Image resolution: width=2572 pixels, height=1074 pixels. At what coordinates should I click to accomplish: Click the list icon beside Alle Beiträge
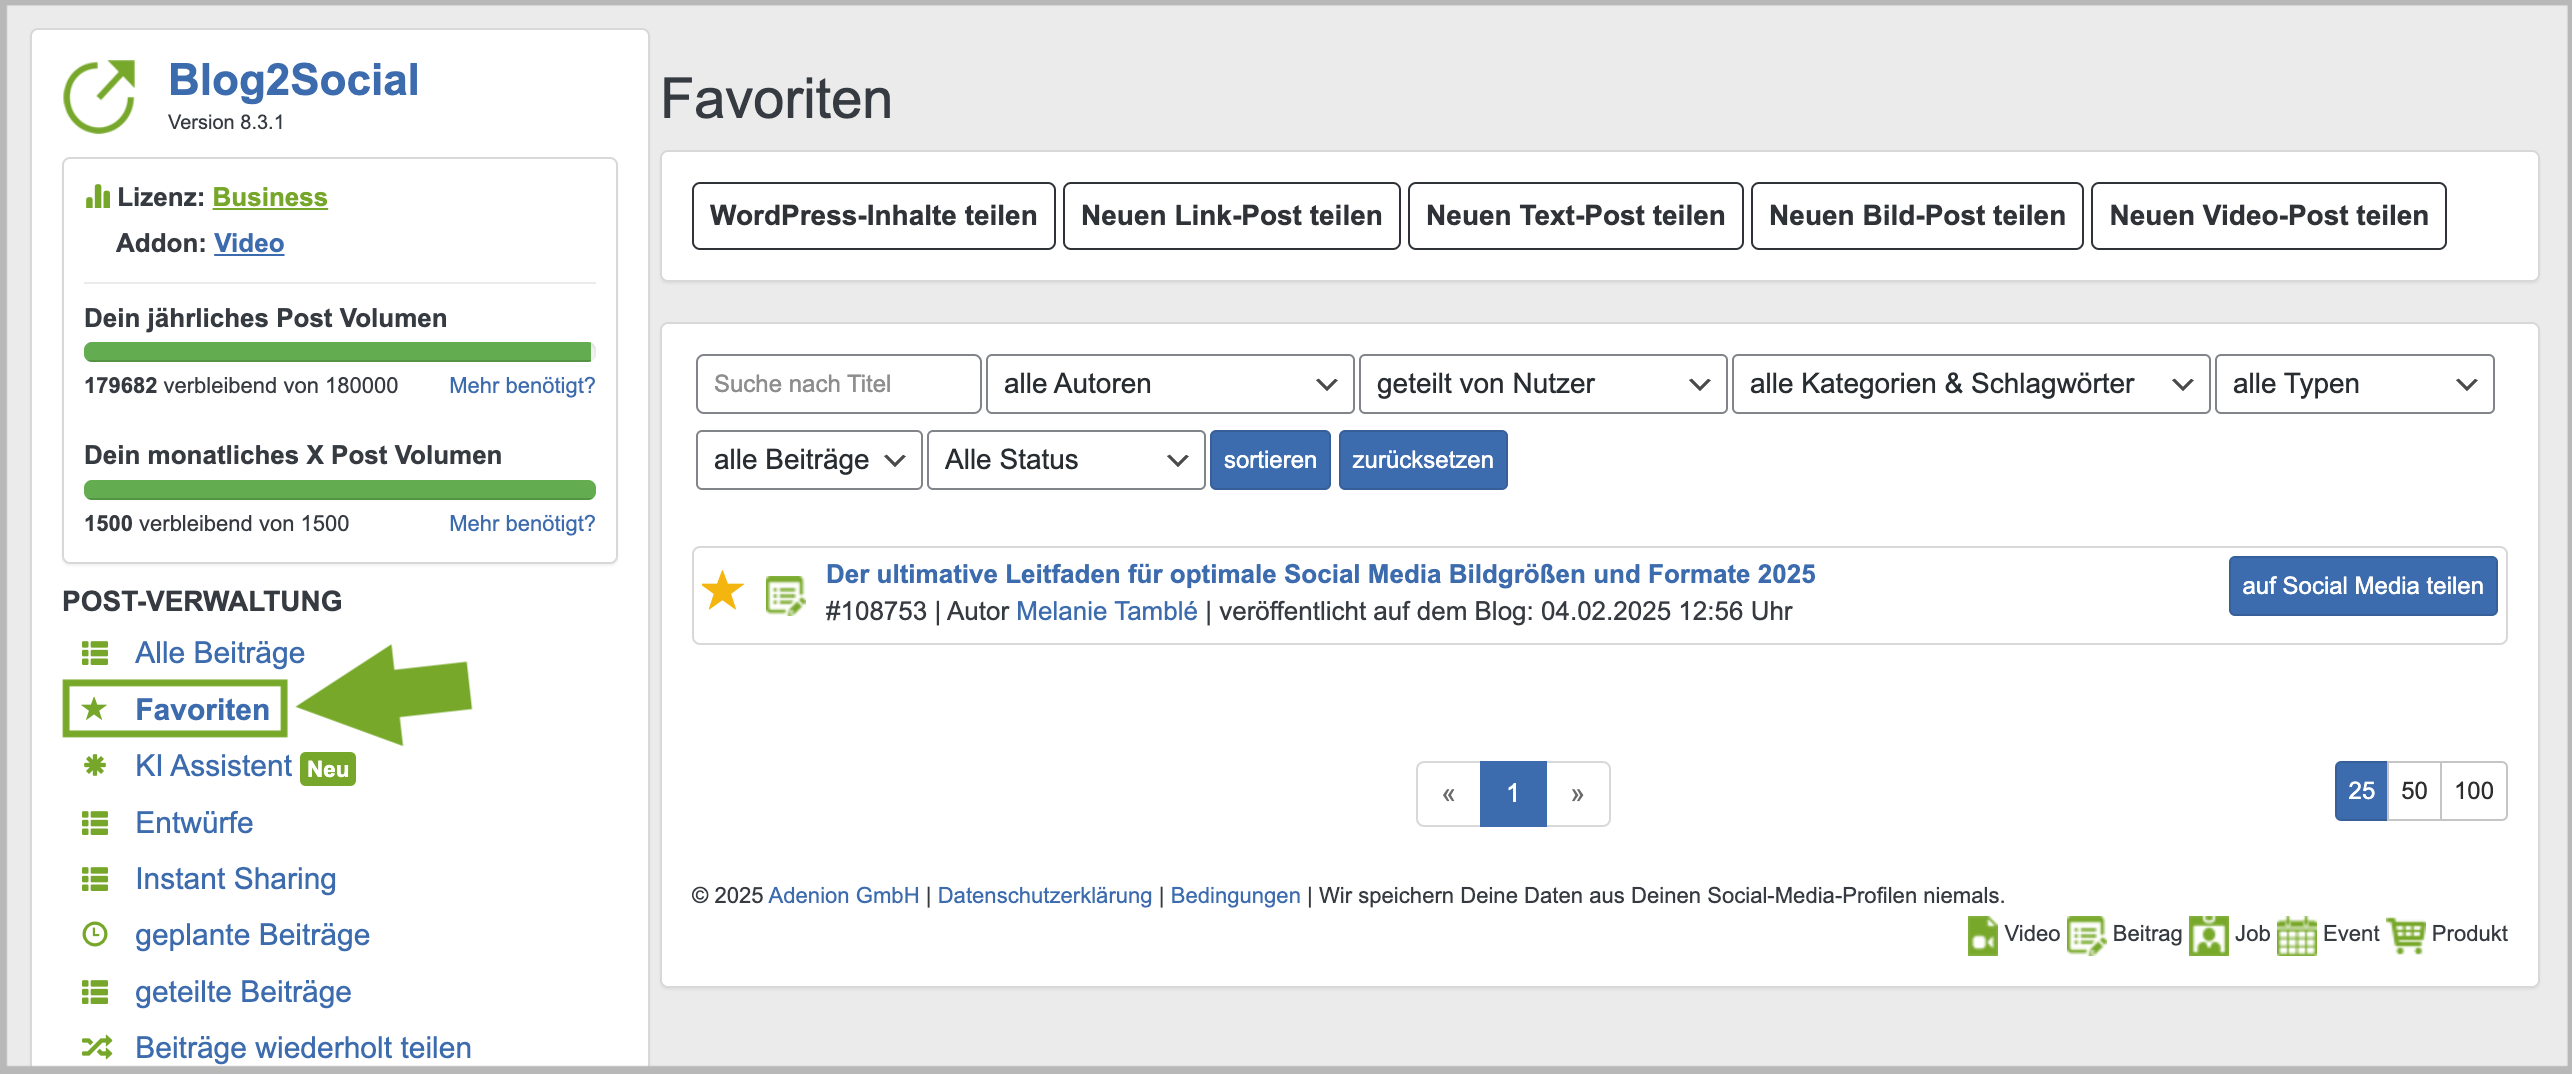(95, 653)
